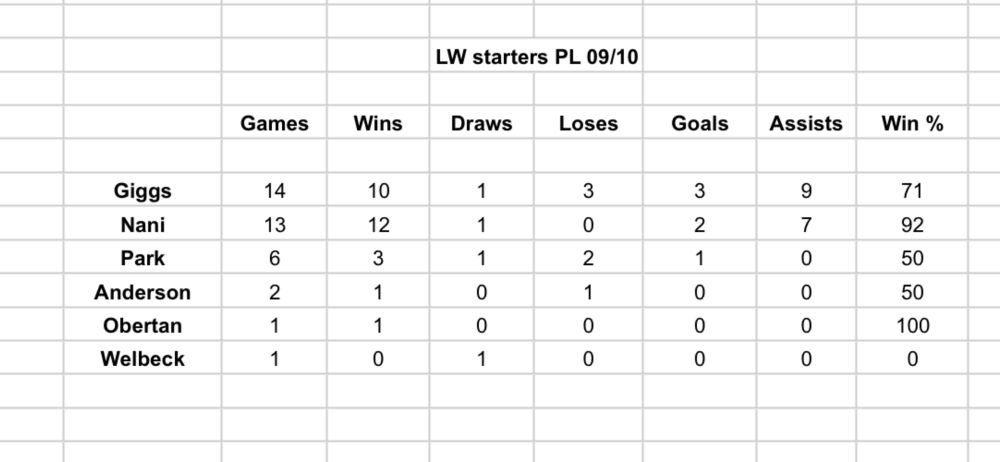Screen dimensions: 1000x462
Task: Select Giggs' win percentage cell showing 71
Action: (x=912, y=190)
